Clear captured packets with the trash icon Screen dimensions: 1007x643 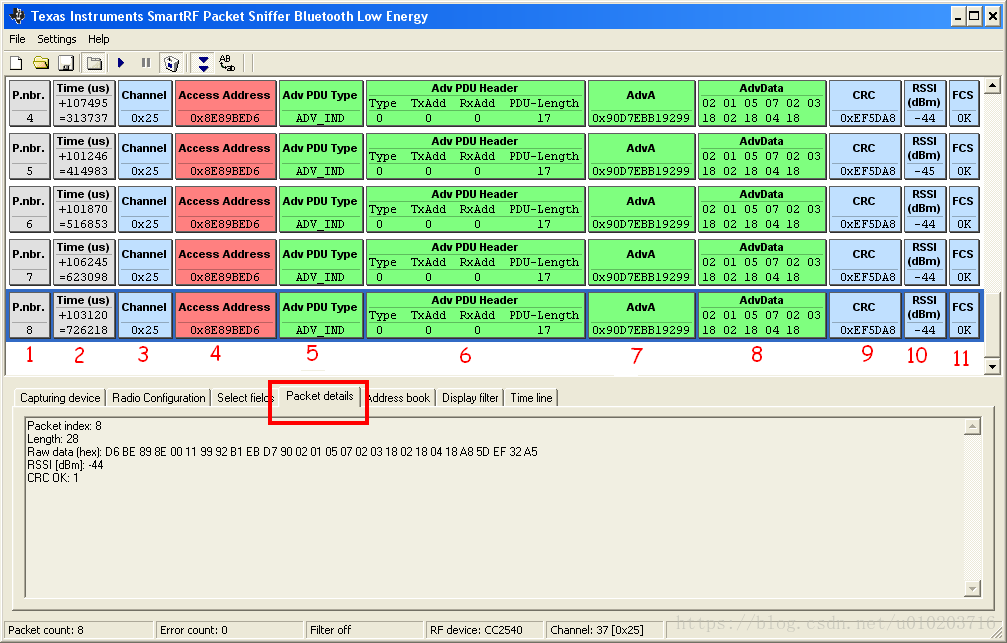tap(171, 63)
